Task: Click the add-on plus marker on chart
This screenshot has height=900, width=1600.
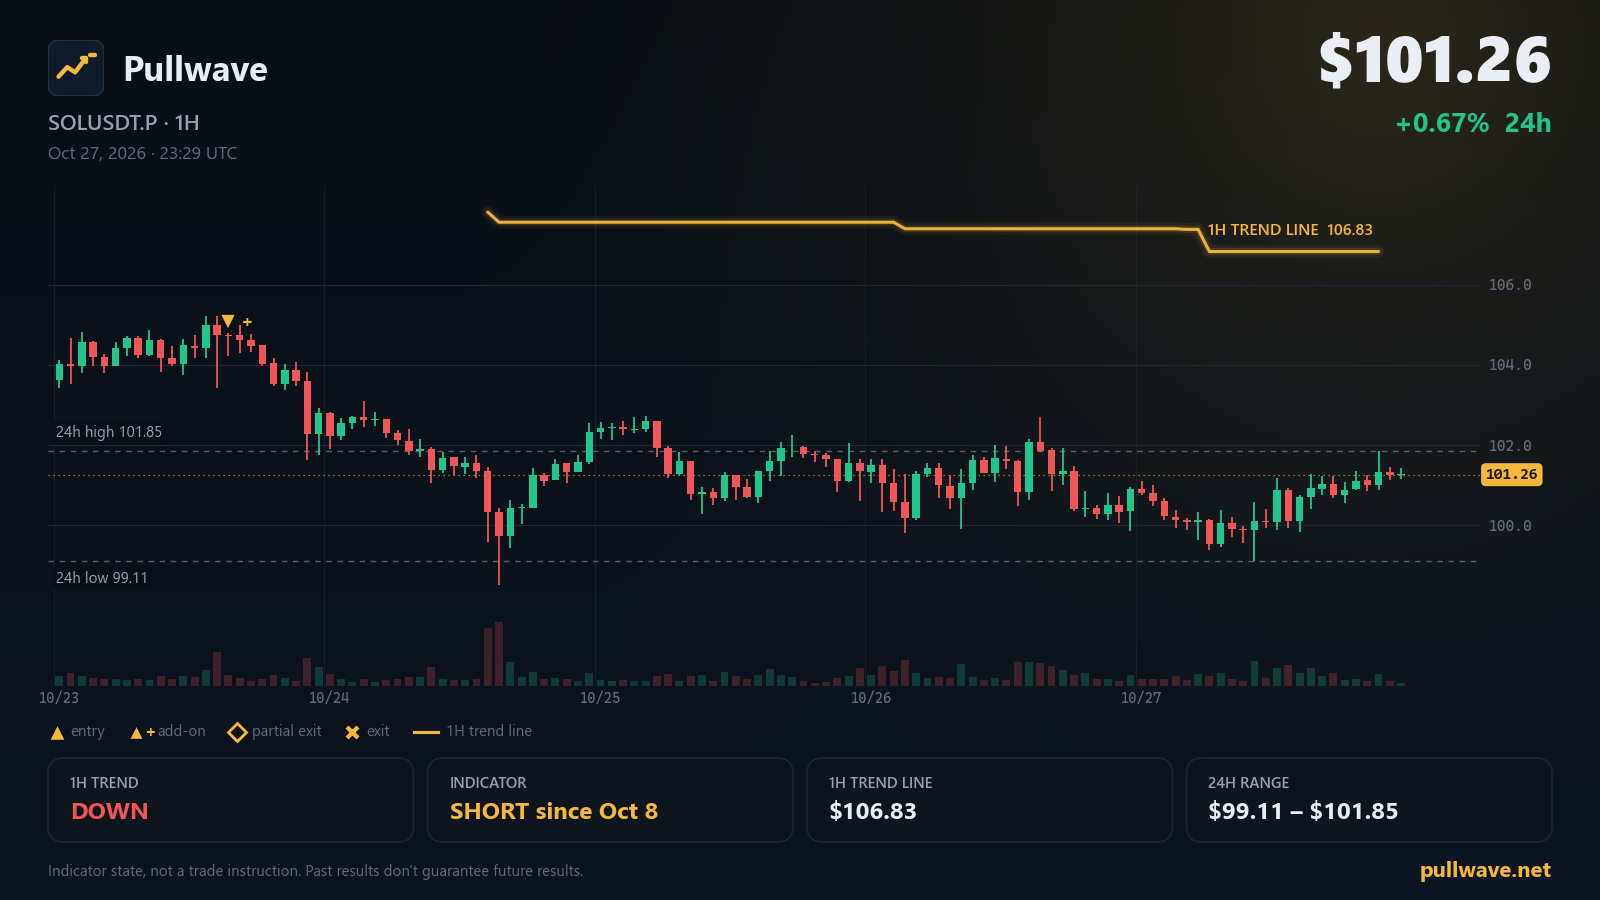Action: tap(247, 322)
